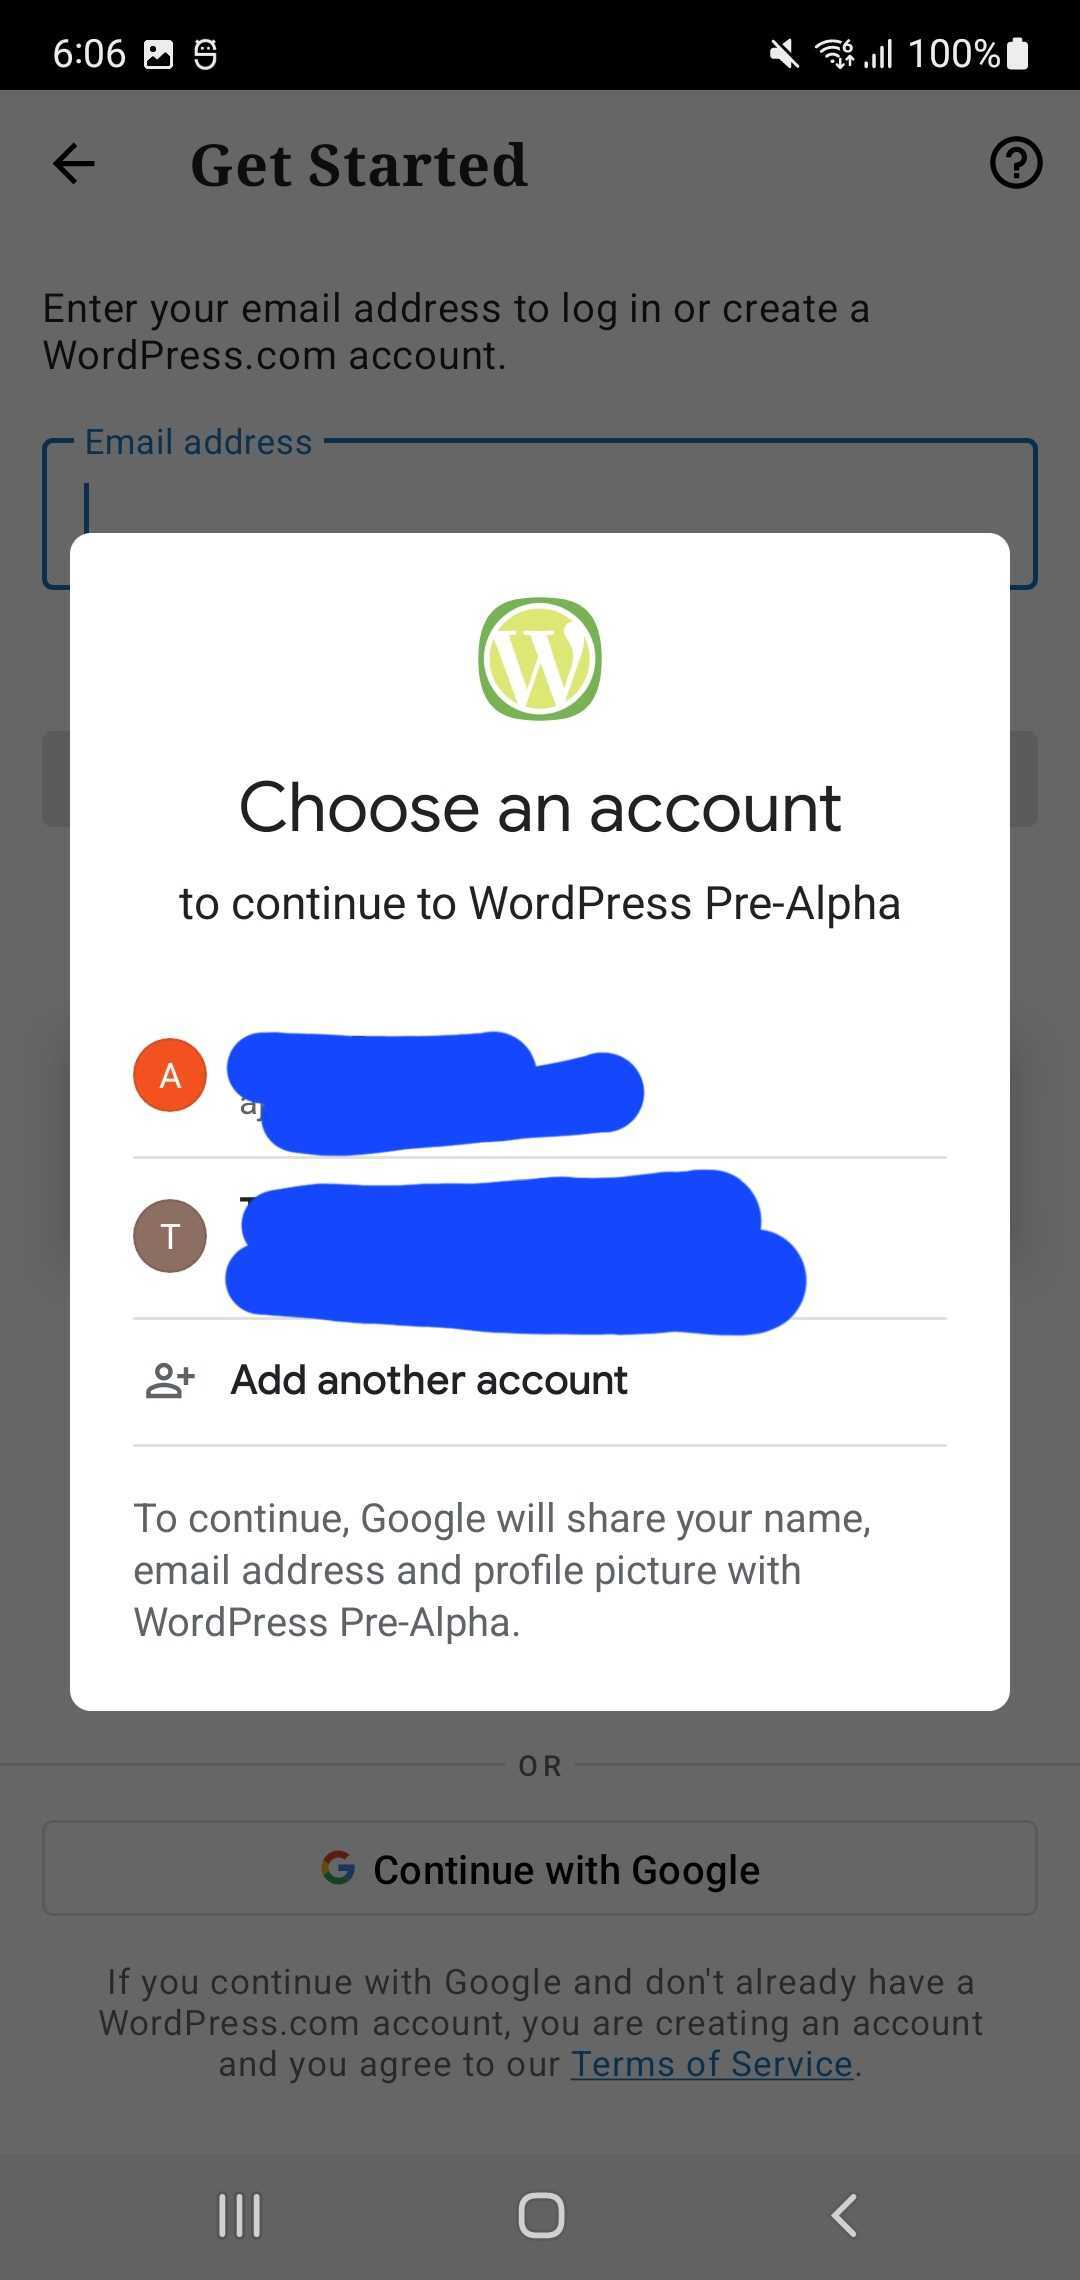Tap the Get Started title
Viewport: 1080px width, 2280px height.
pyautogui.click(x=359, y=165)
